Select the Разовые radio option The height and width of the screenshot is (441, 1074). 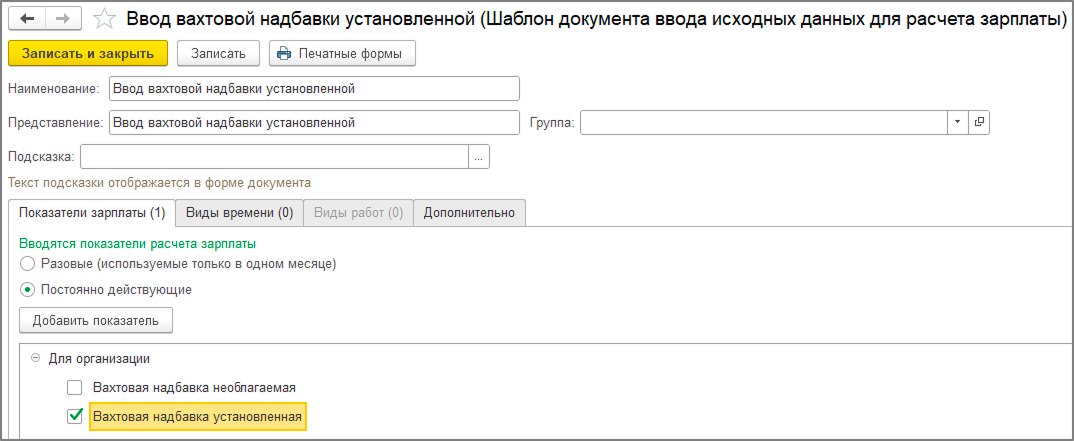click(x=28, y=265)
